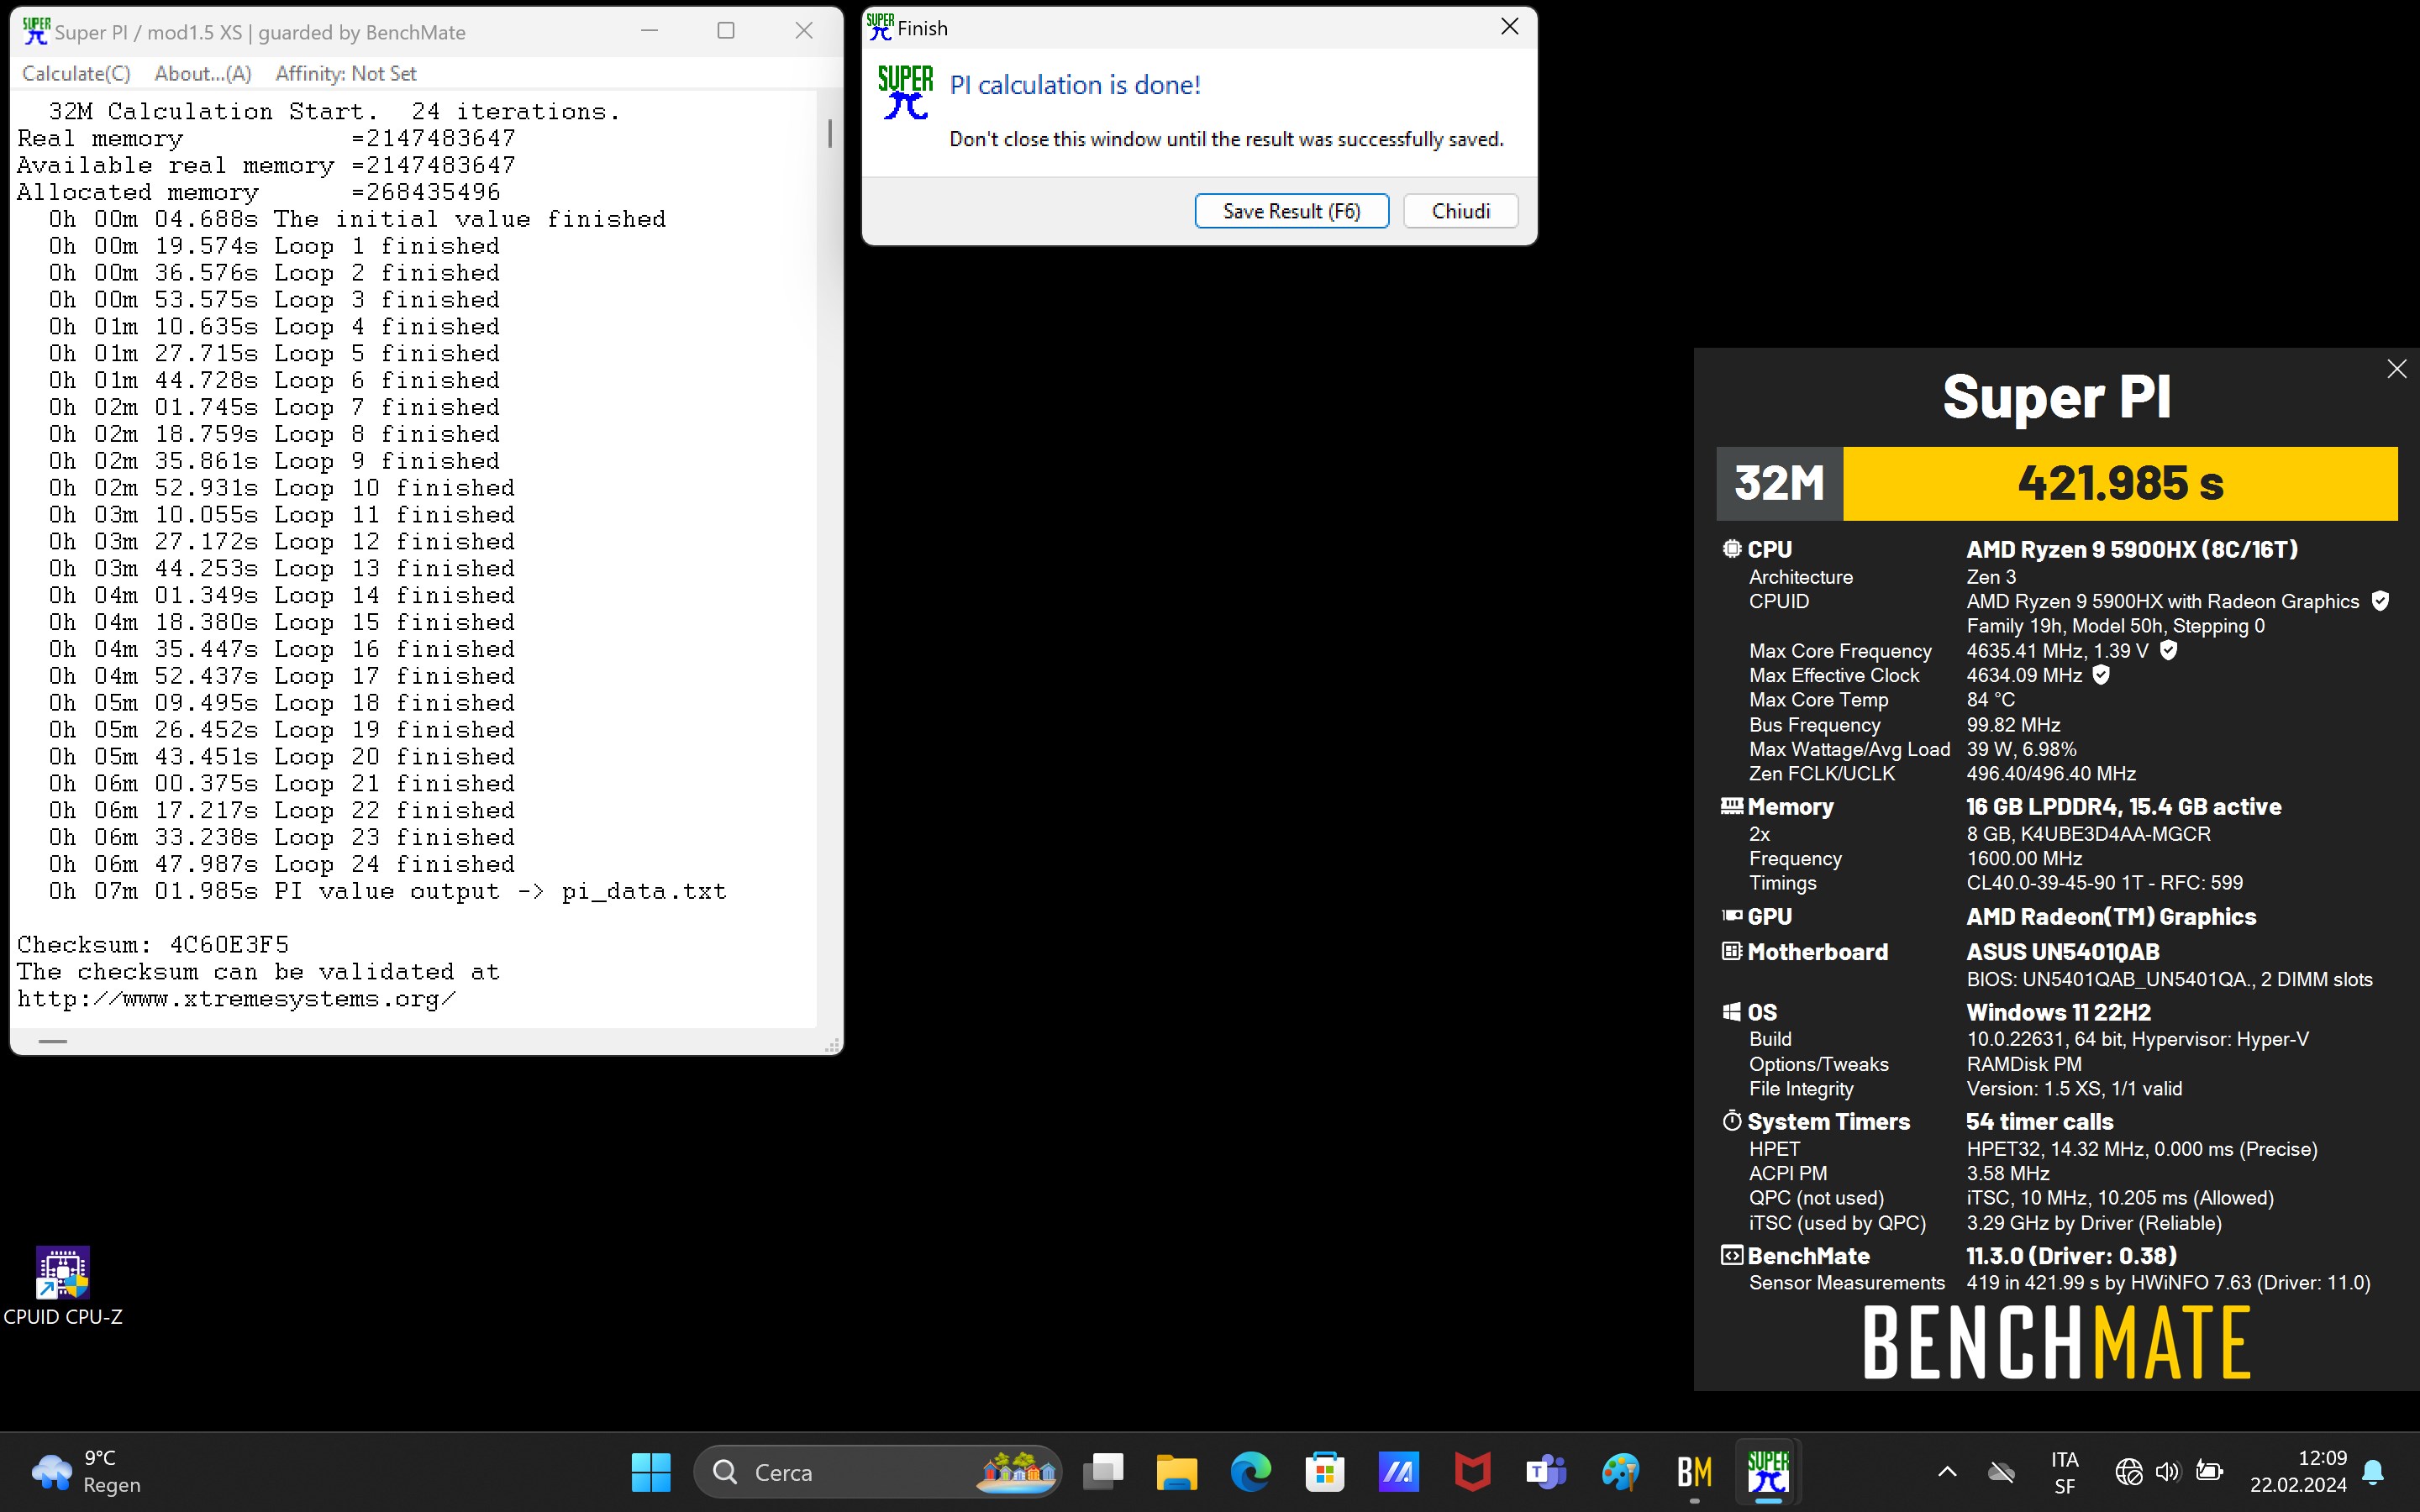Click the 32M Calculation Start line
This screenshot has width=2420, height=1512.
pyautogui.click(x=334, y=111)
